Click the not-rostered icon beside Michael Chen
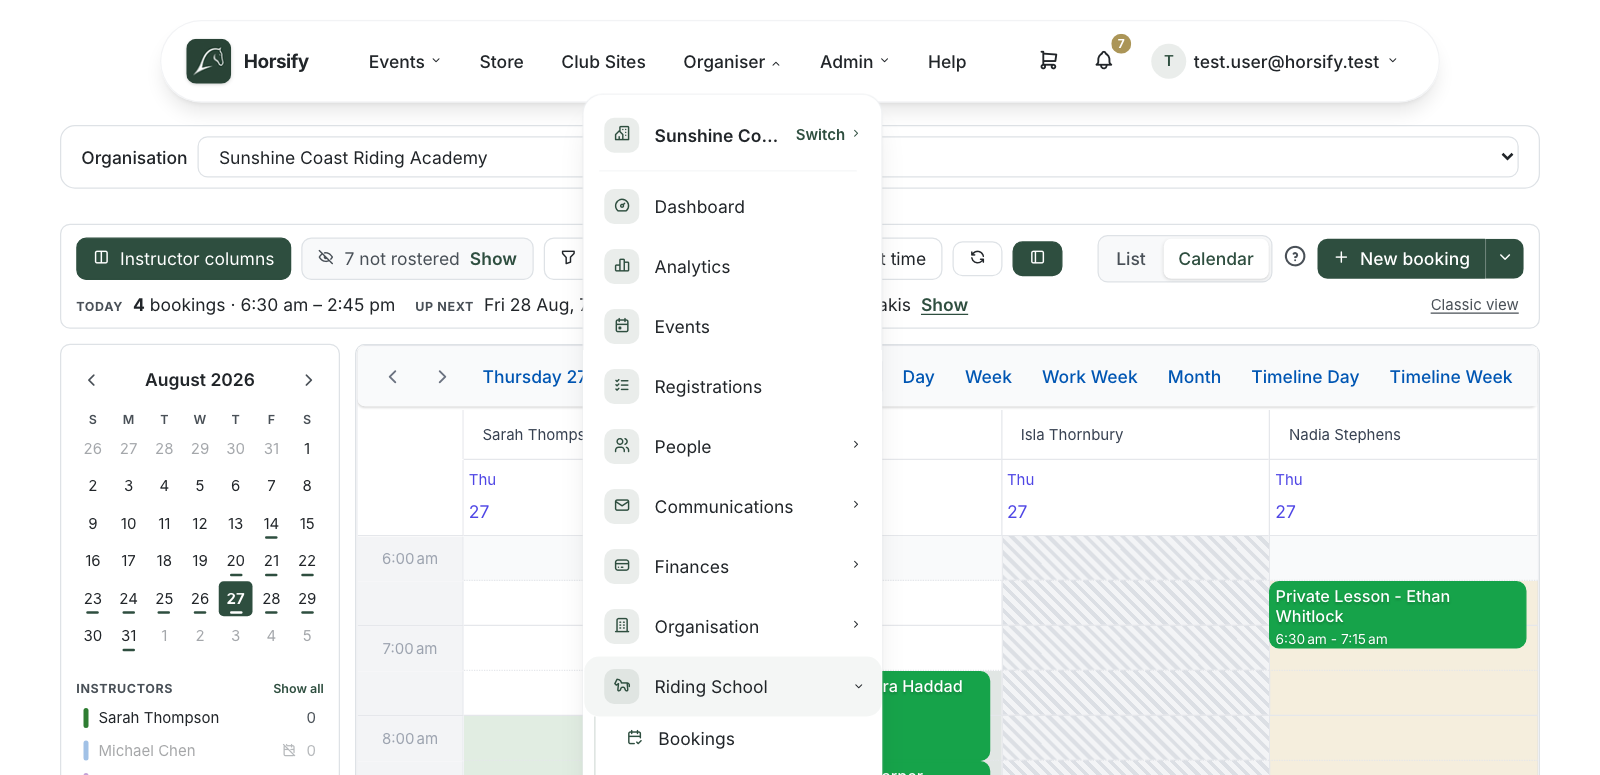The image size is (1600, 775). click(289, 750)
